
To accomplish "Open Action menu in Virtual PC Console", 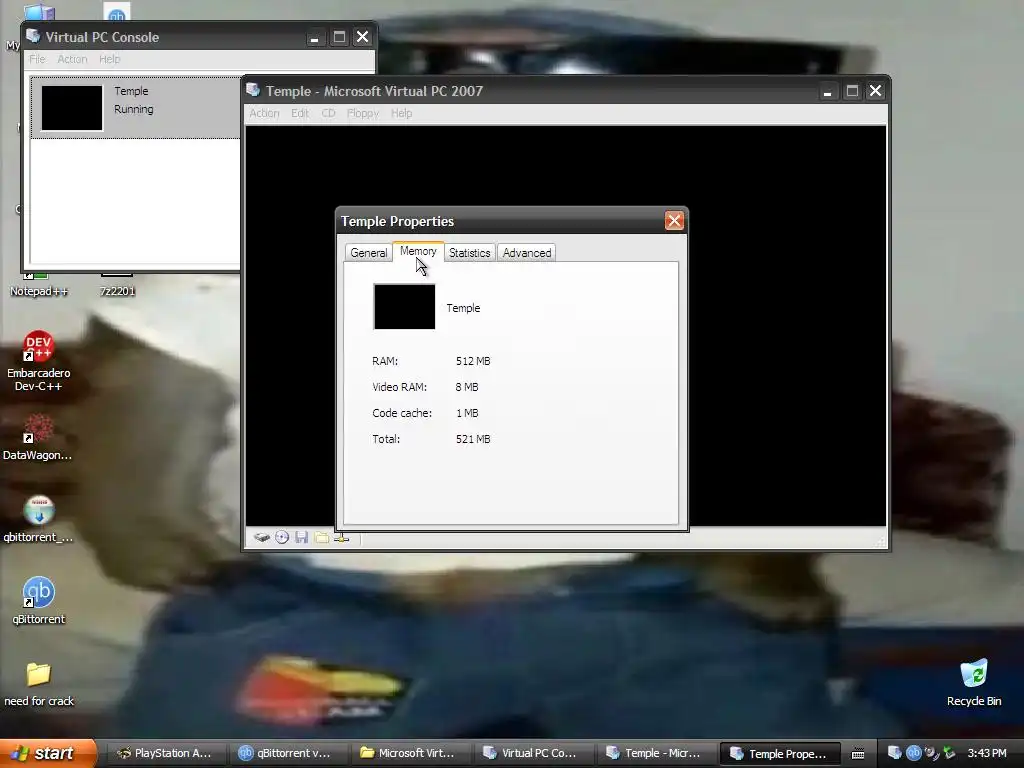I will tap(72, 59).
